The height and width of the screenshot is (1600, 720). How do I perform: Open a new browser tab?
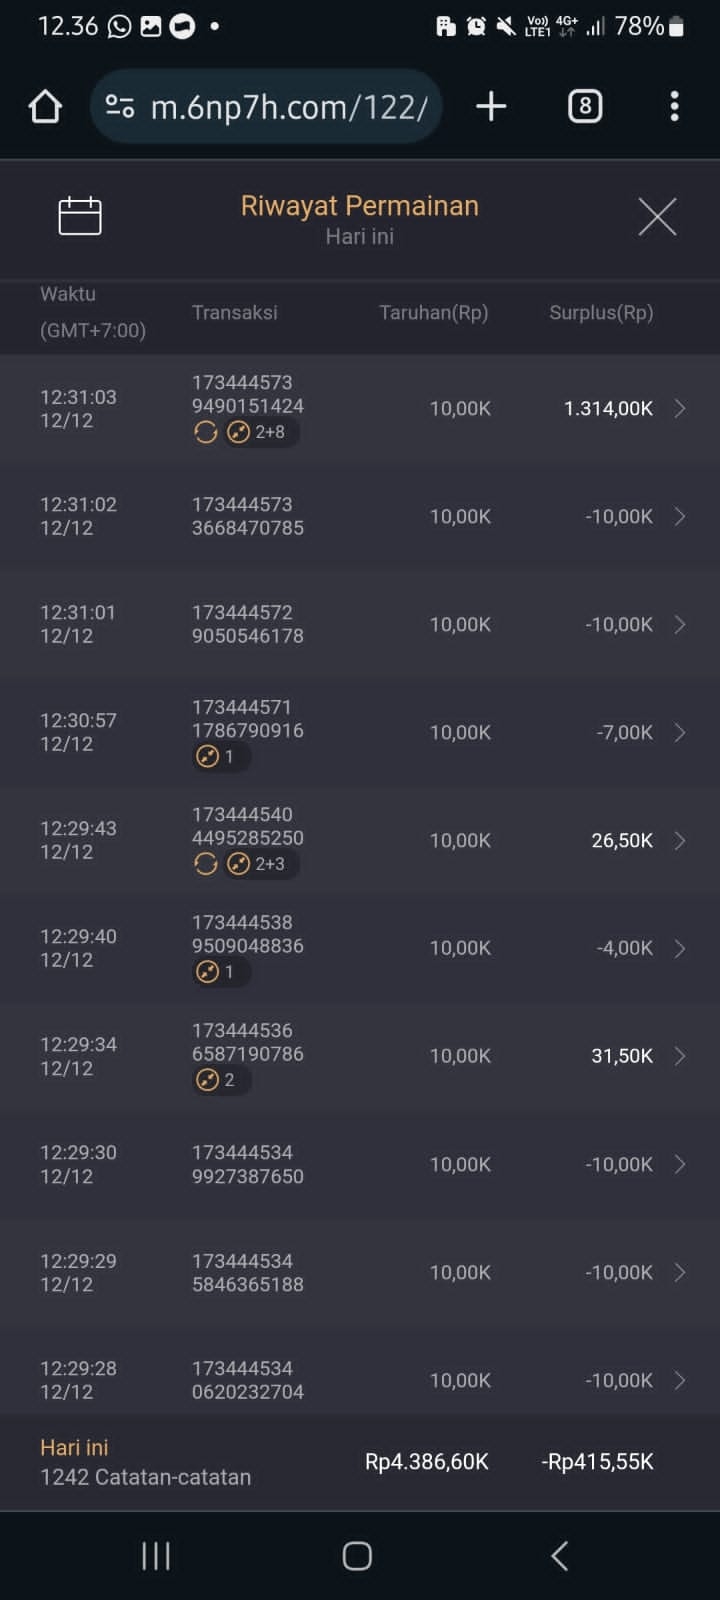[491, 107]
